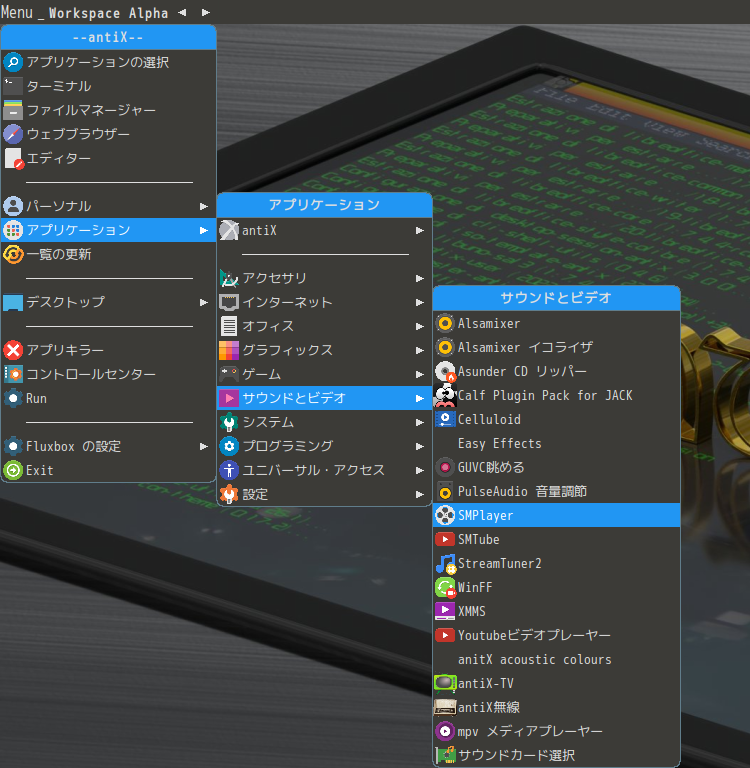Image resolution: width=750 pixels, height=768 pixels.
Task: Open Alsamixer イコライザ entry
Action: coord(556,347)
